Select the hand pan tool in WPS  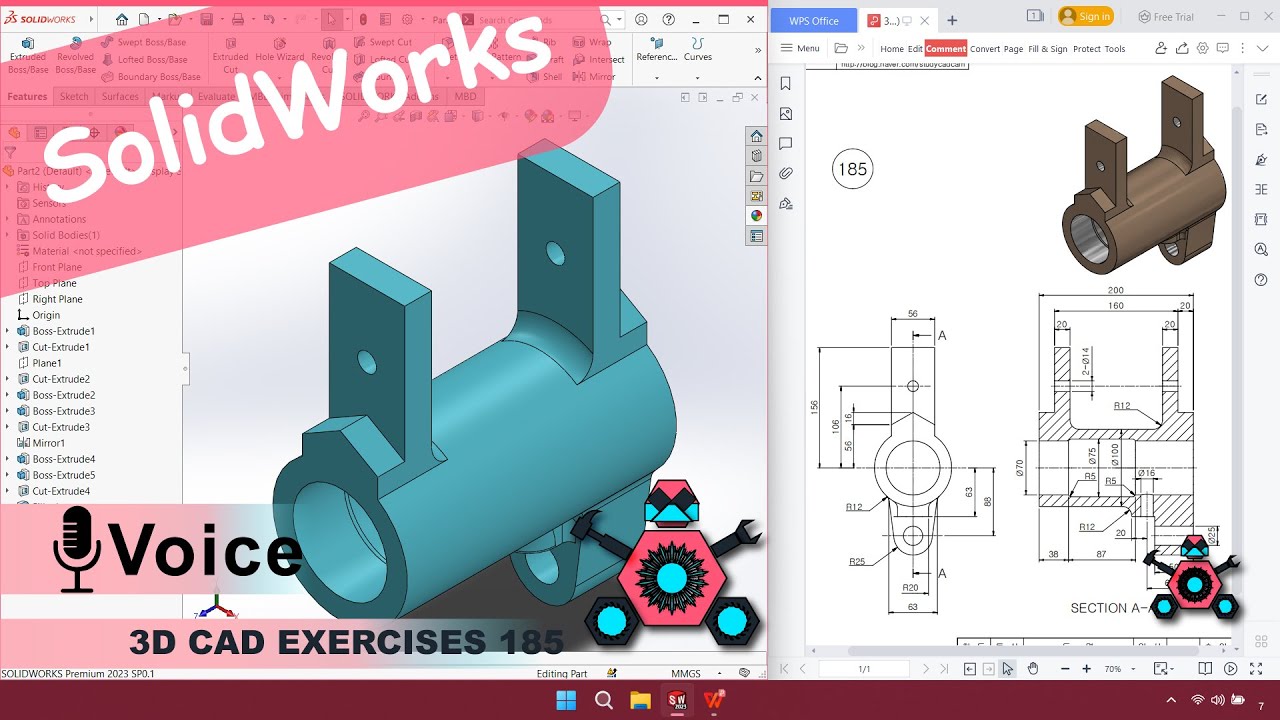click(1033, 668)
